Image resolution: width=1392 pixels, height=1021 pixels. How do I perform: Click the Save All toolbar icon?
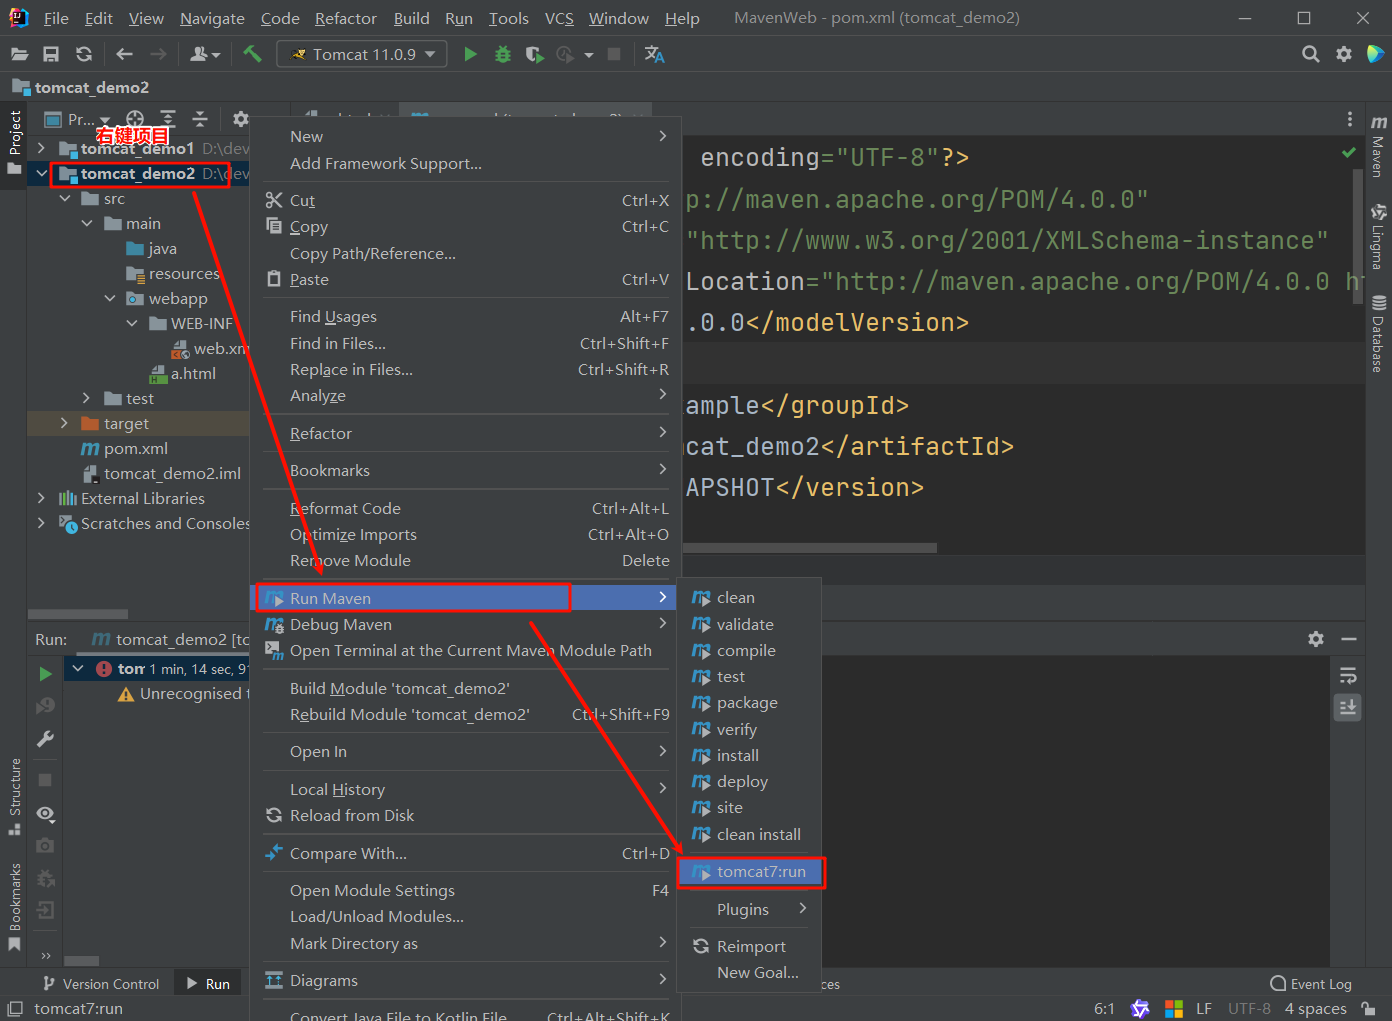pos(51,54)
